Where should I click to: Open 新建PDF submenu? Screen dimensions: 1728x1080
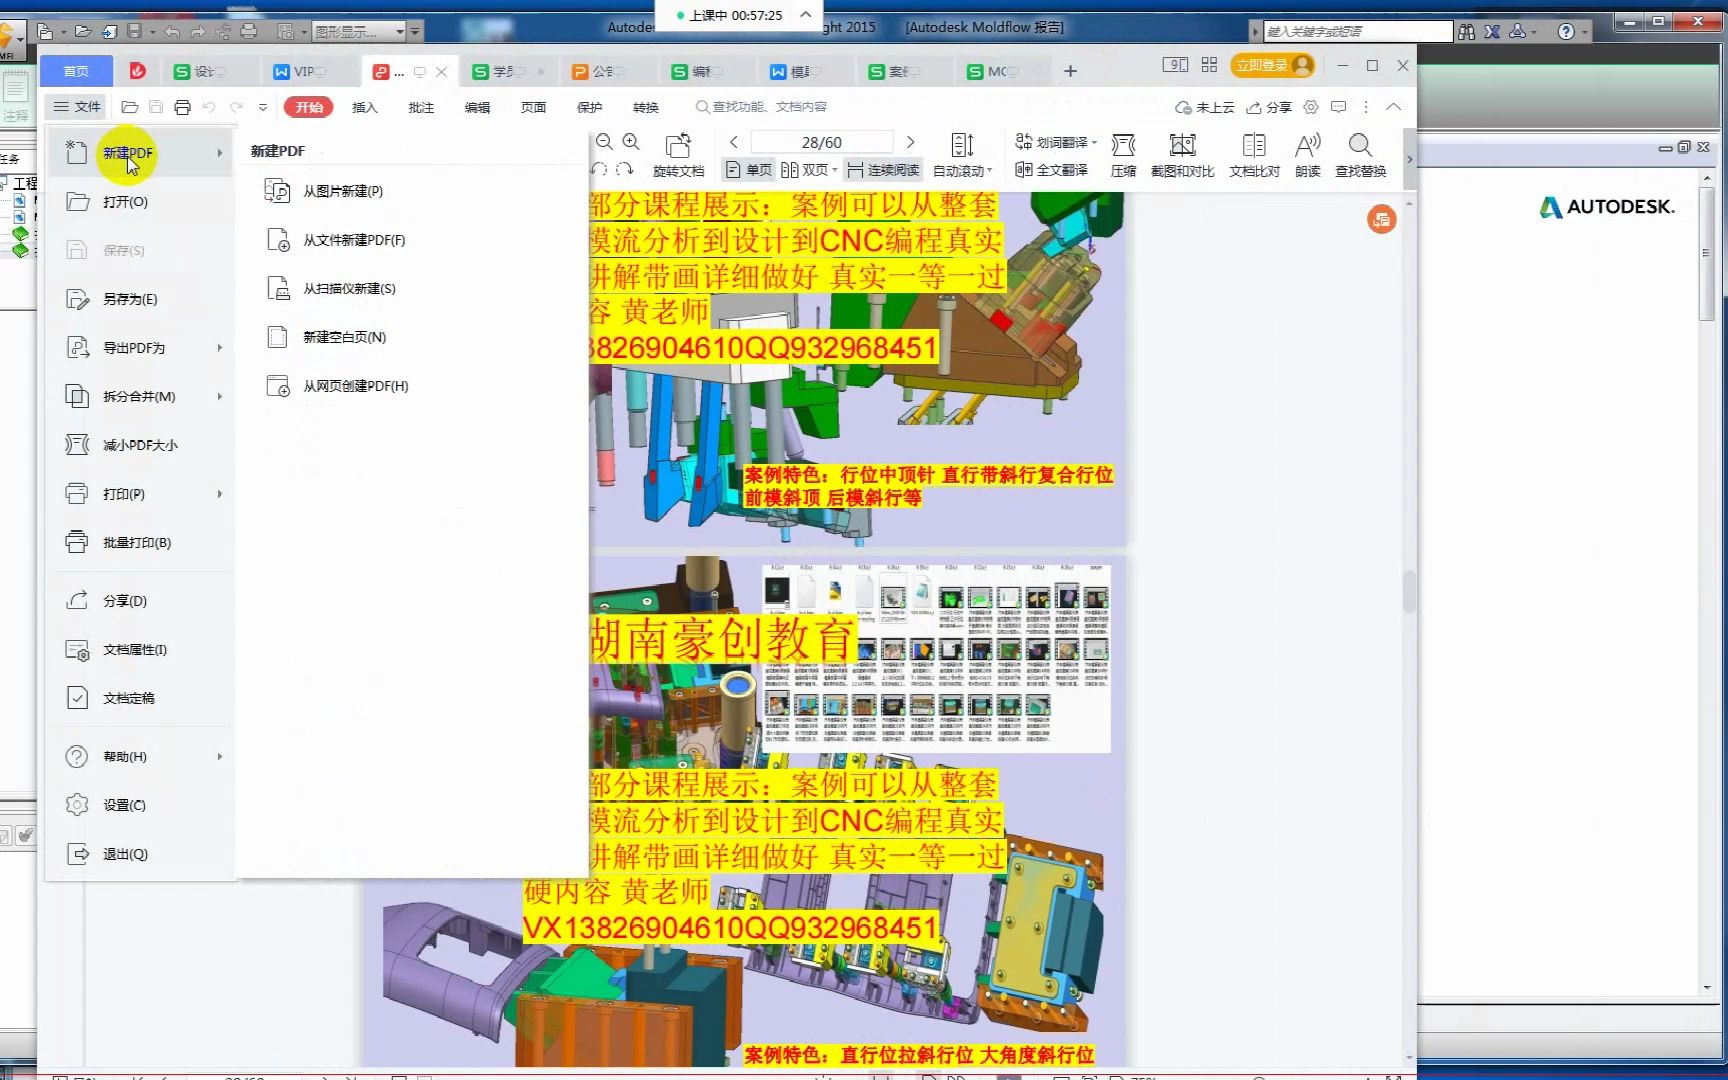pyautogui.click(x=140, y=153)
